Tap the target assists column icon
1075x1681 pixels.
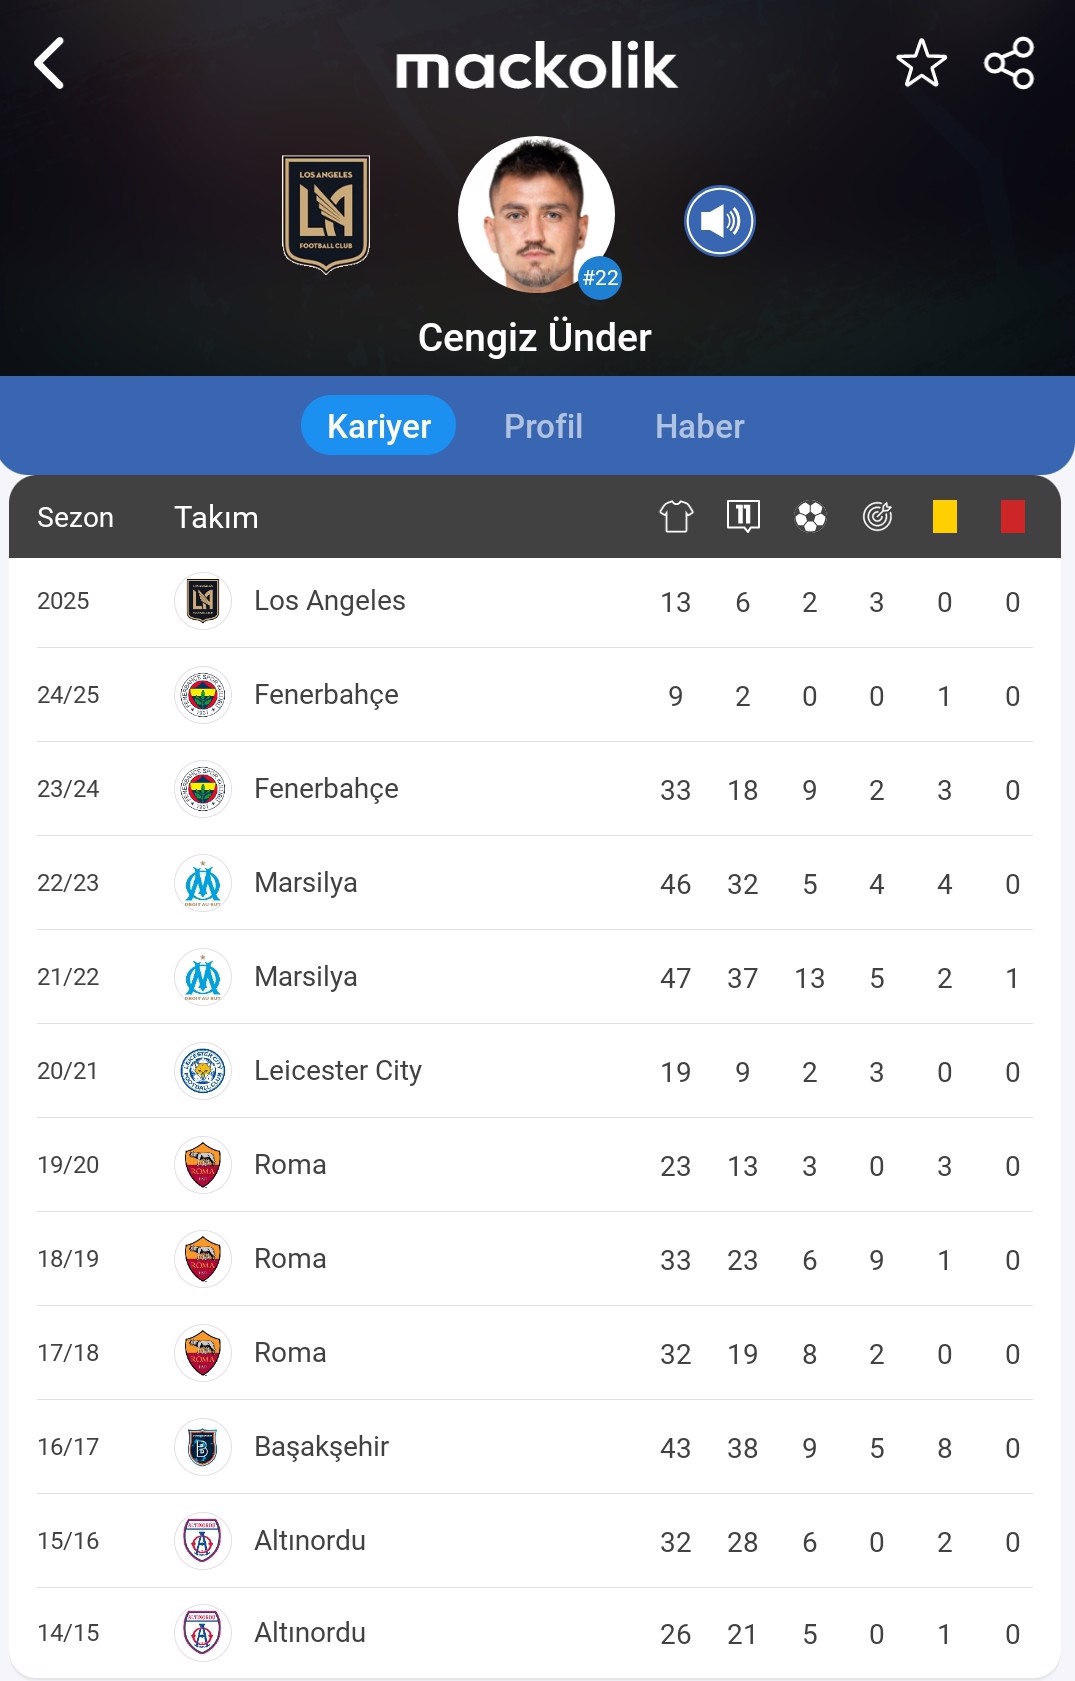(x=877, y=517)
